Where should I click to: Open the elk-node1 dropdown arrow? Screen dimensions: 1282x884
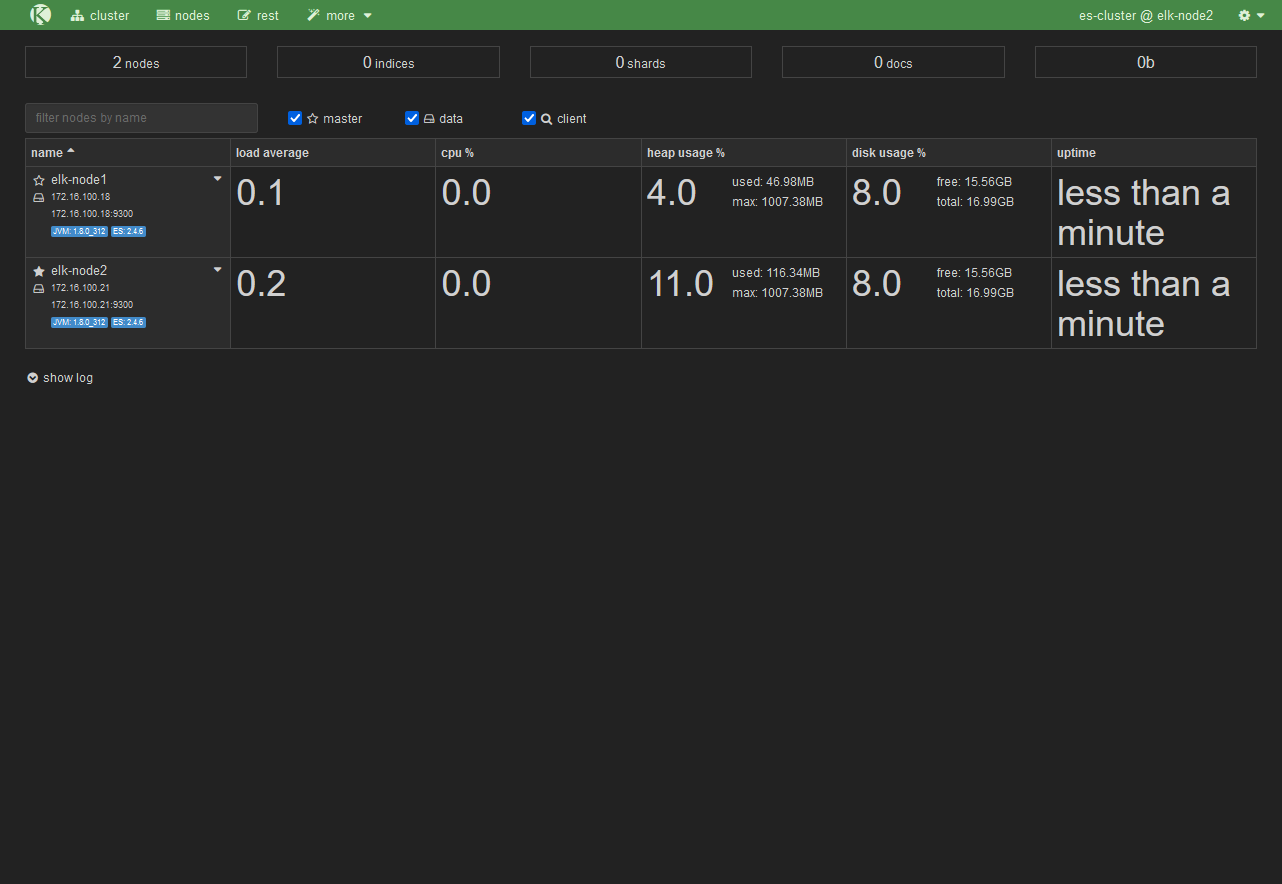click(x=217, y=179)
